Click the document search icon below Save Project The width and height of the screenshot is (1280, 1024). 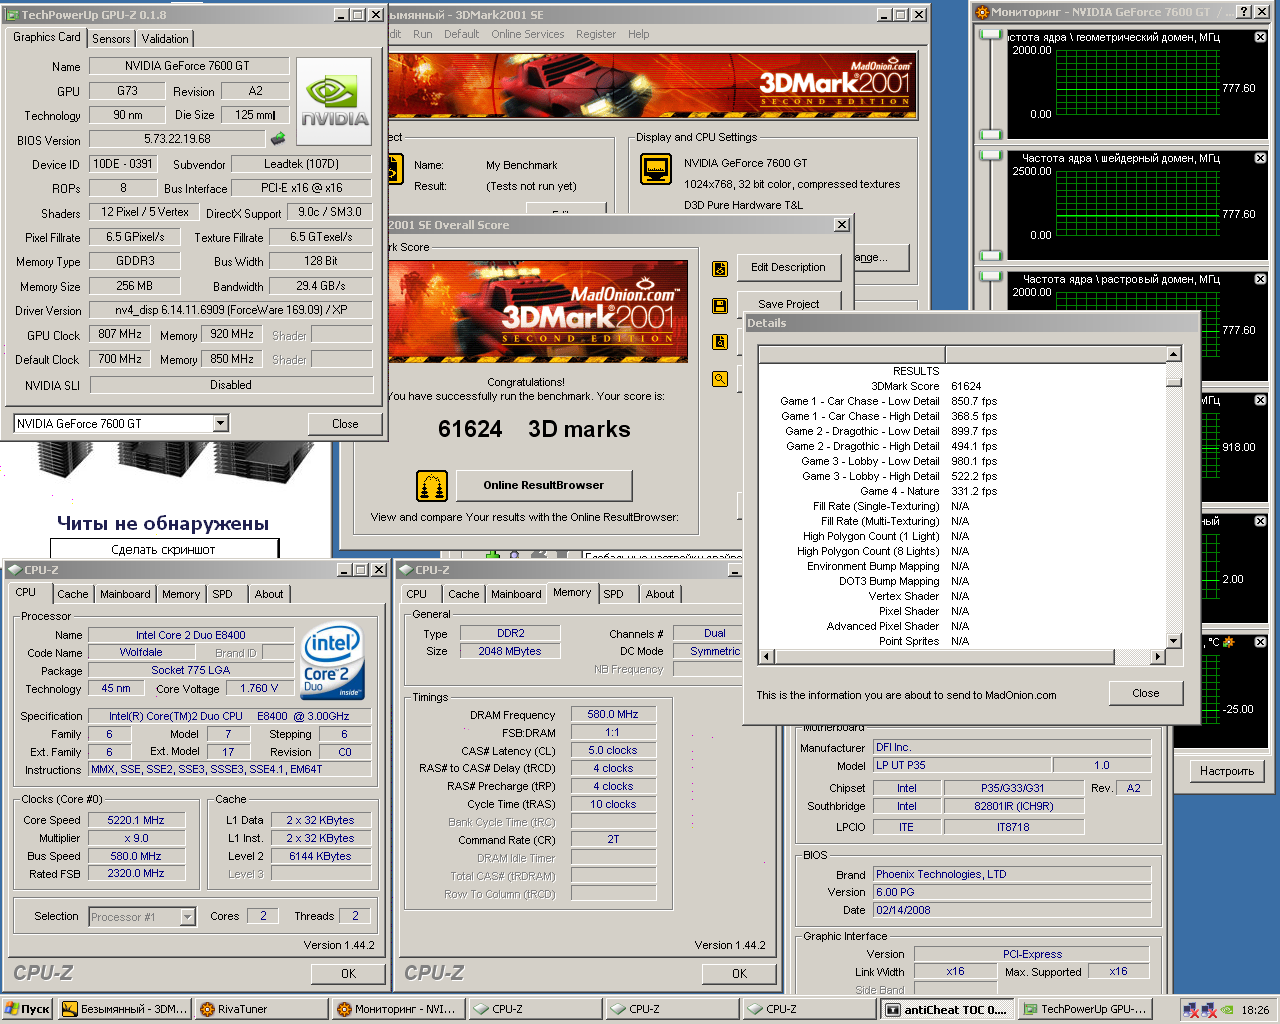pos(719,342)
